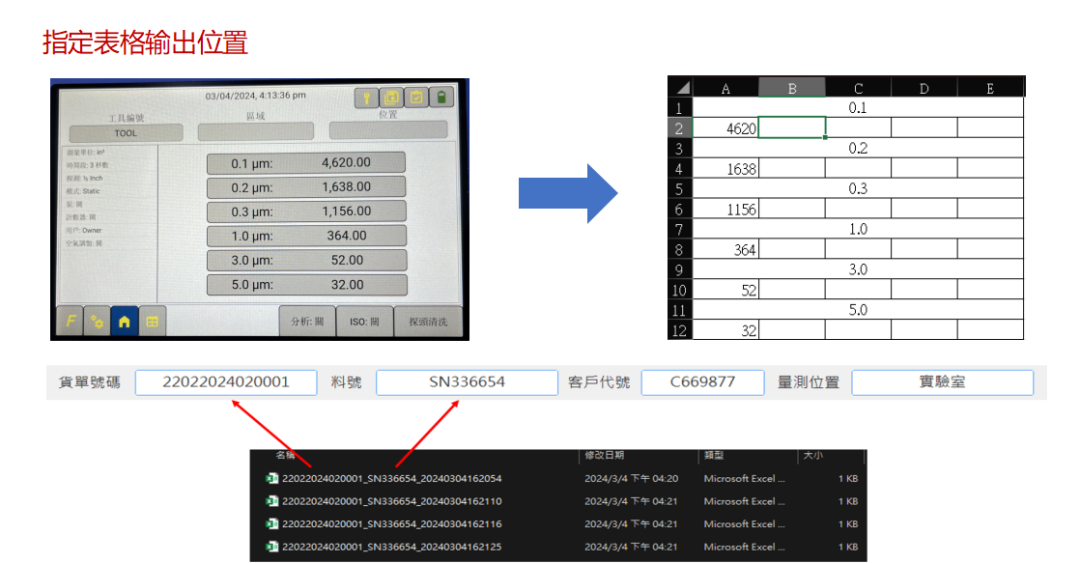The height and width of the screenshot is (563, 1080).
Task: Select the blue home icon
Action: click(x=125, y=321)
